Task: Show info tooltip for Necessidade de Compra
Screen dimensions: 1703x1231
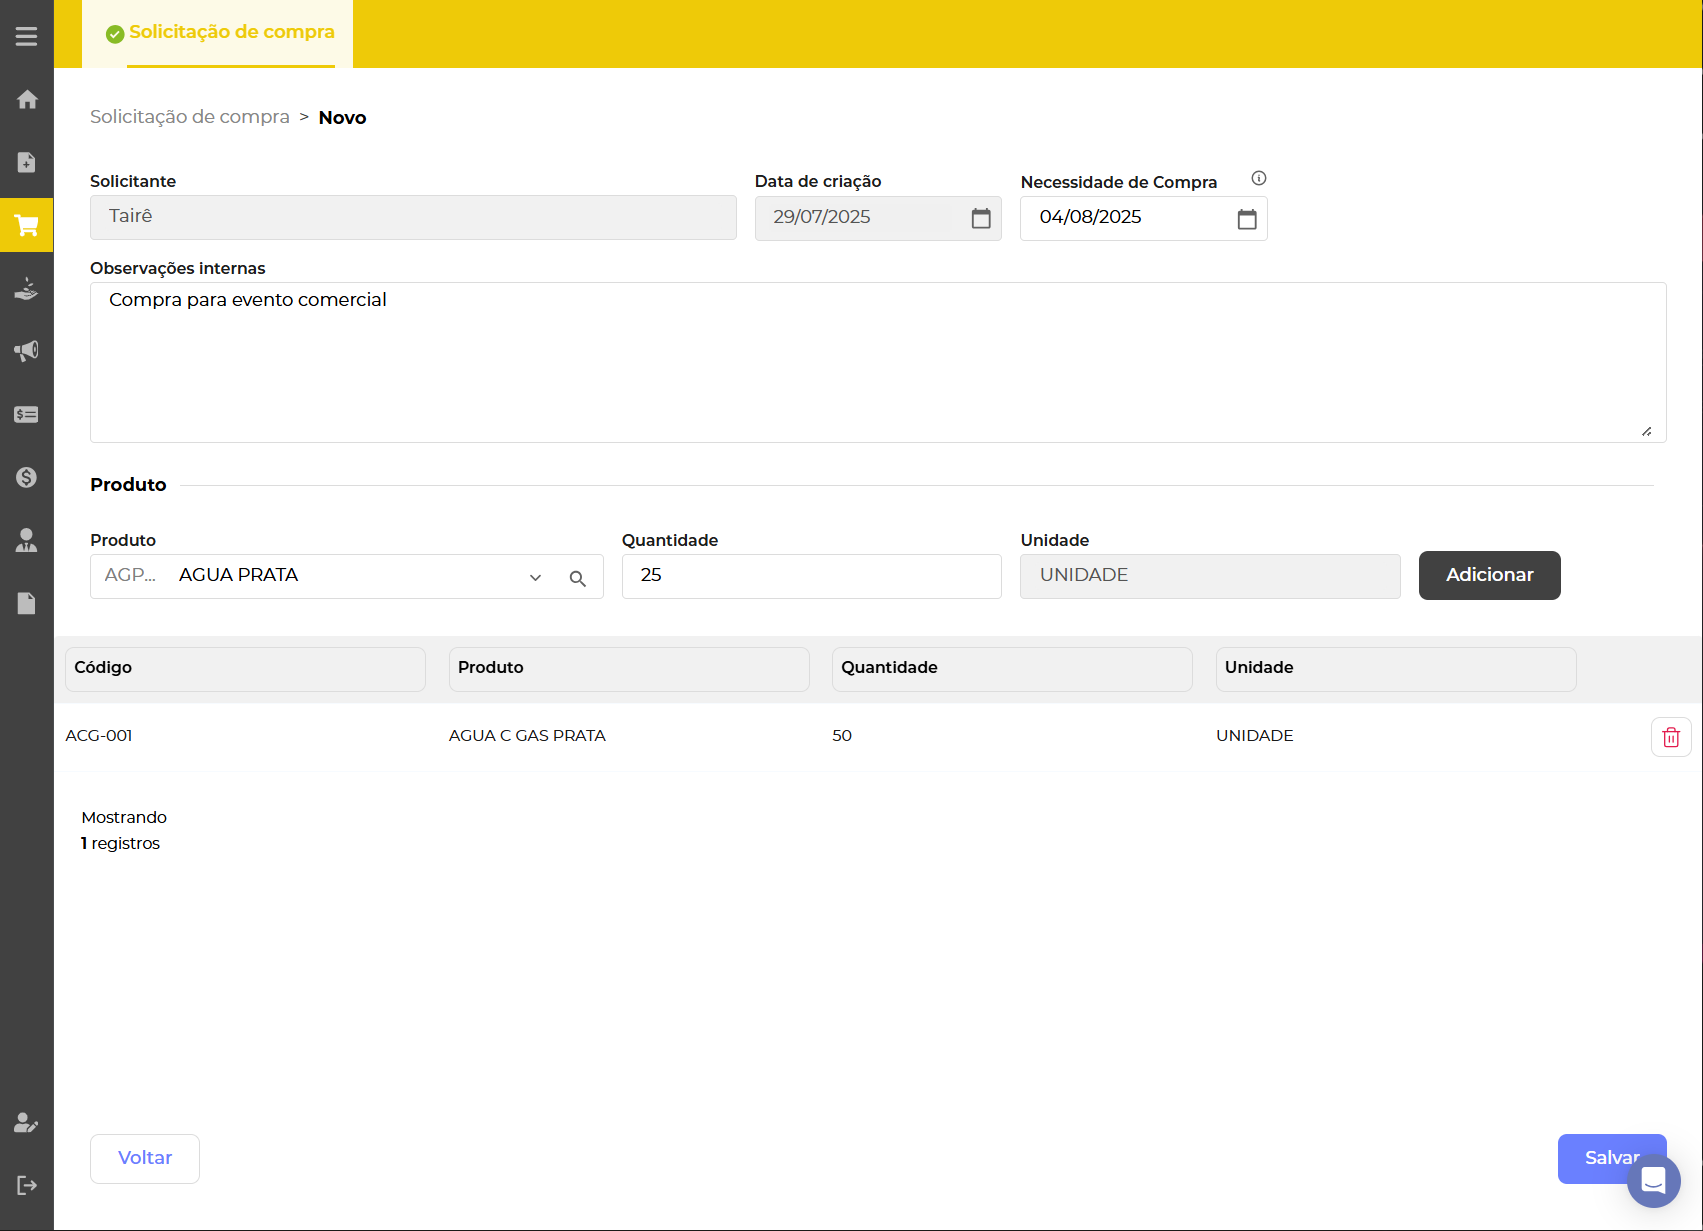Action: click(1259, 178)
